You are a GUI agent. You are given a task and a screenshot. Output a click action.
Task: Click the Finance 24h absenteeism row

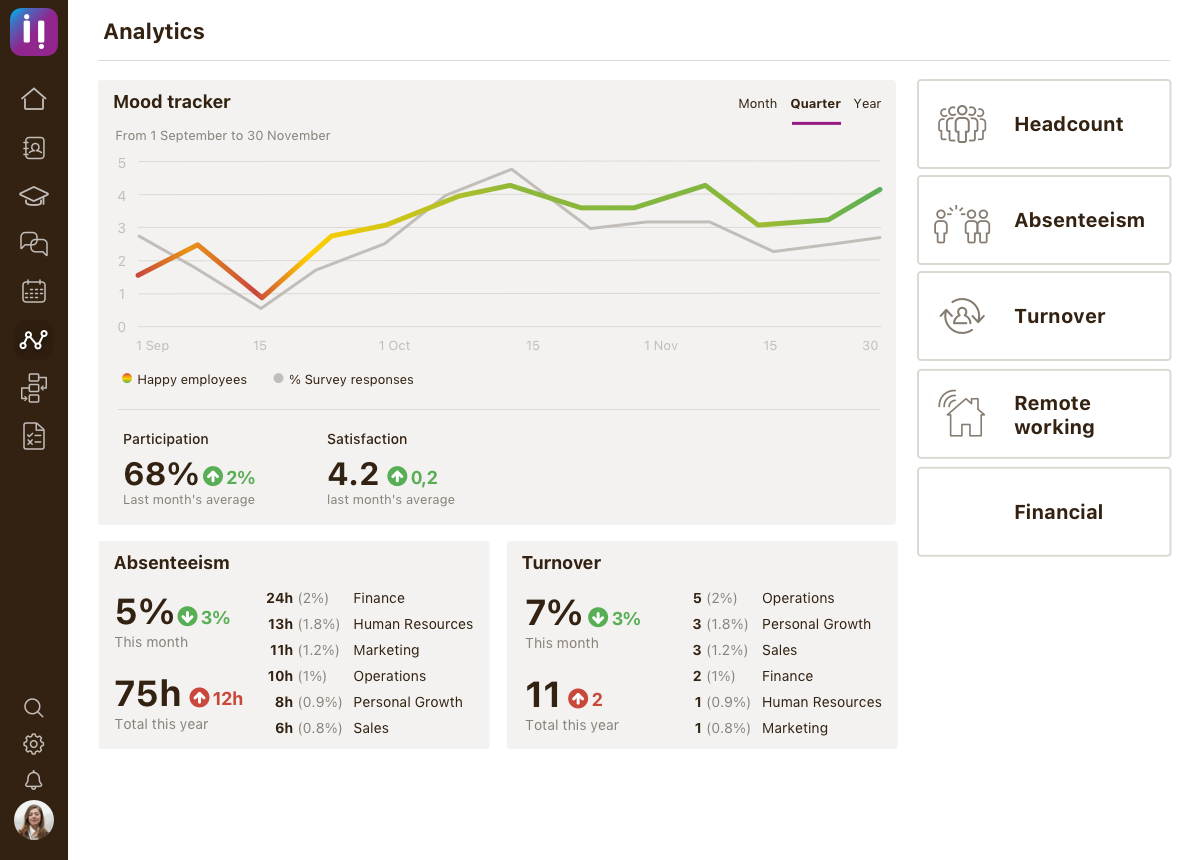(370, 598)
